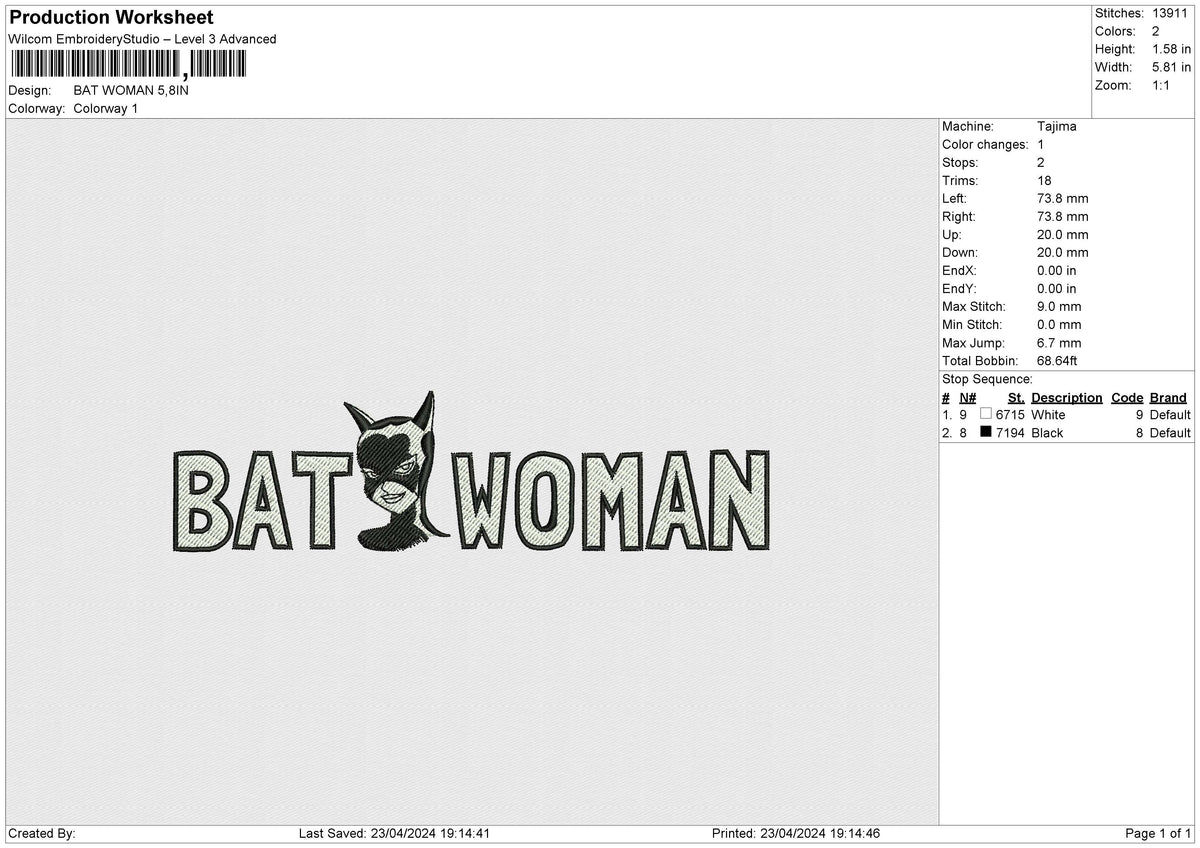Click the 'Code' column header

(x=1127, y=397)
